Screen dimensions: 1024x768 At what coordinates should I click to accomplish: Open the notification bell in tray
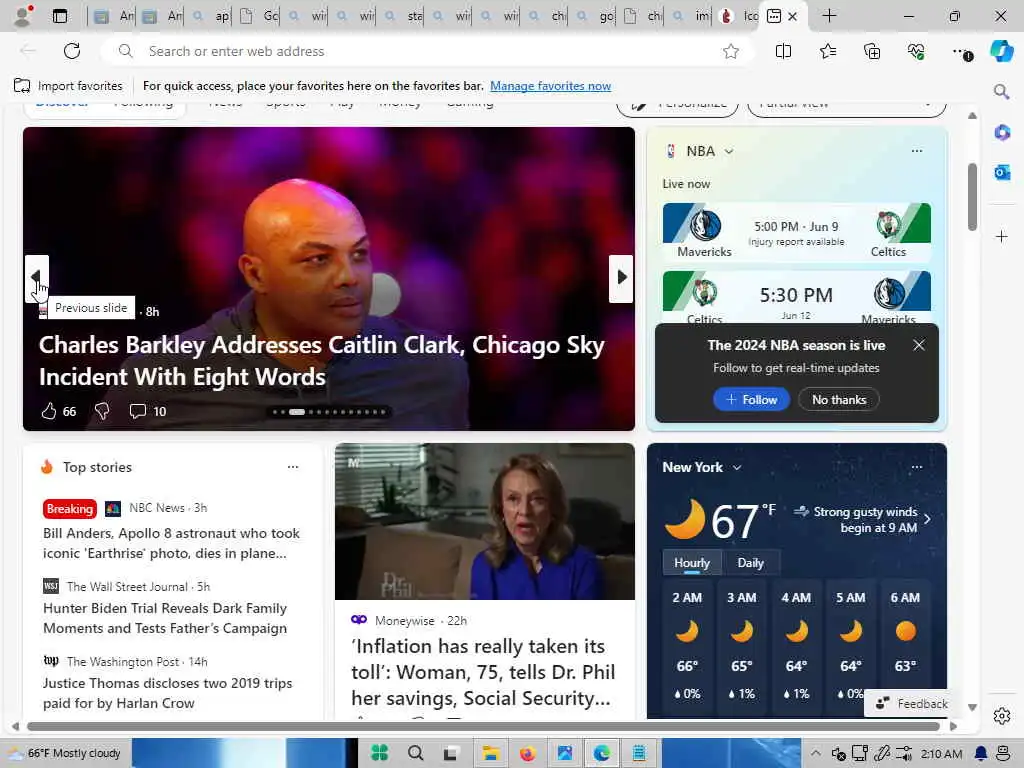pyautogui.click(x=980, y=753)
